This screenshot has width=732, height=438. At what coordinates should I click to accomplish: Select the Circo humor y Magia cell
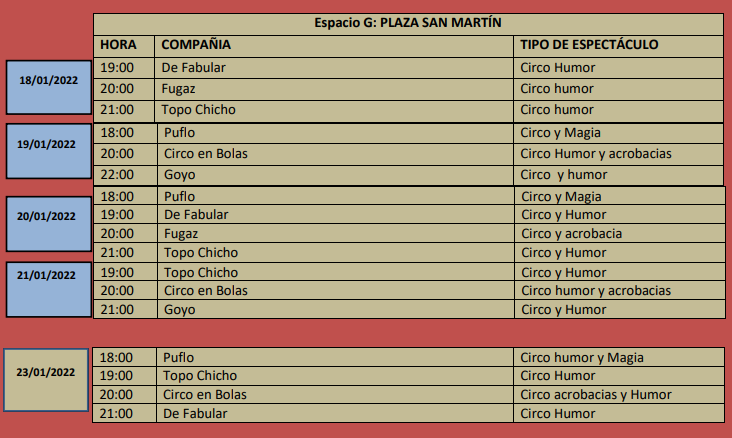582,357
